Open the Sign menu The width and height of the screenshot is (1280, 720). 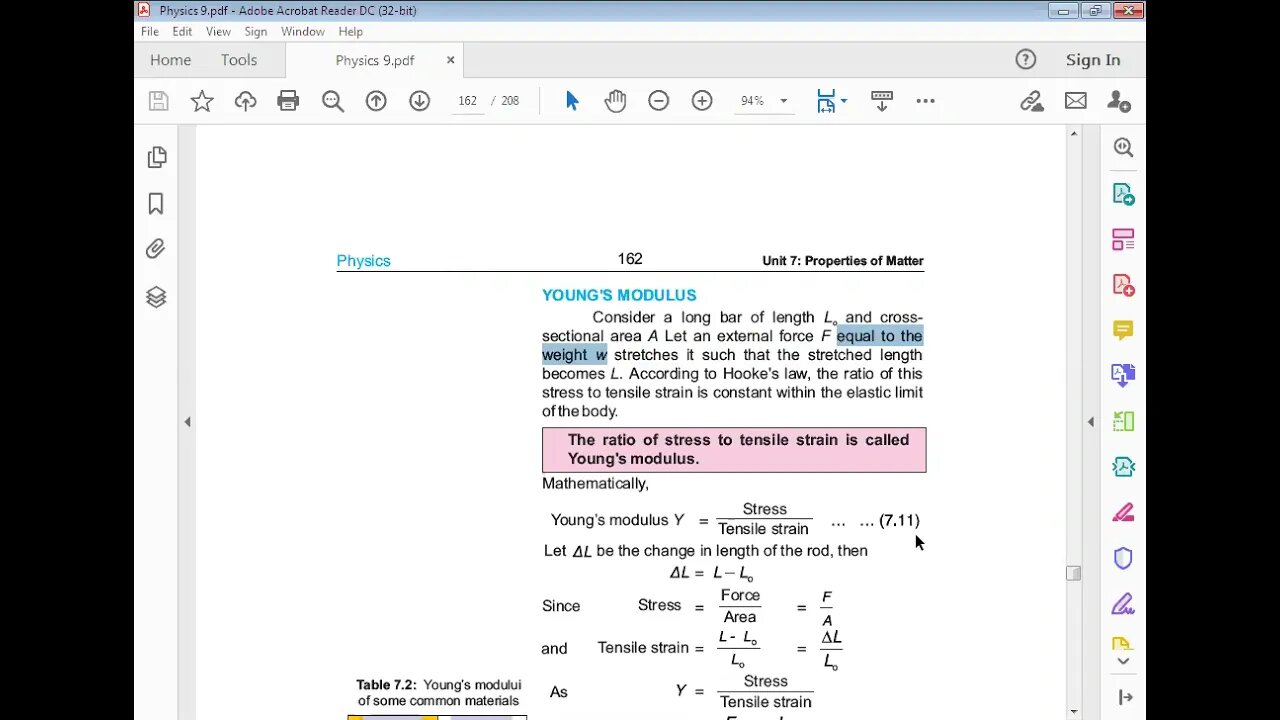(256, 32)
